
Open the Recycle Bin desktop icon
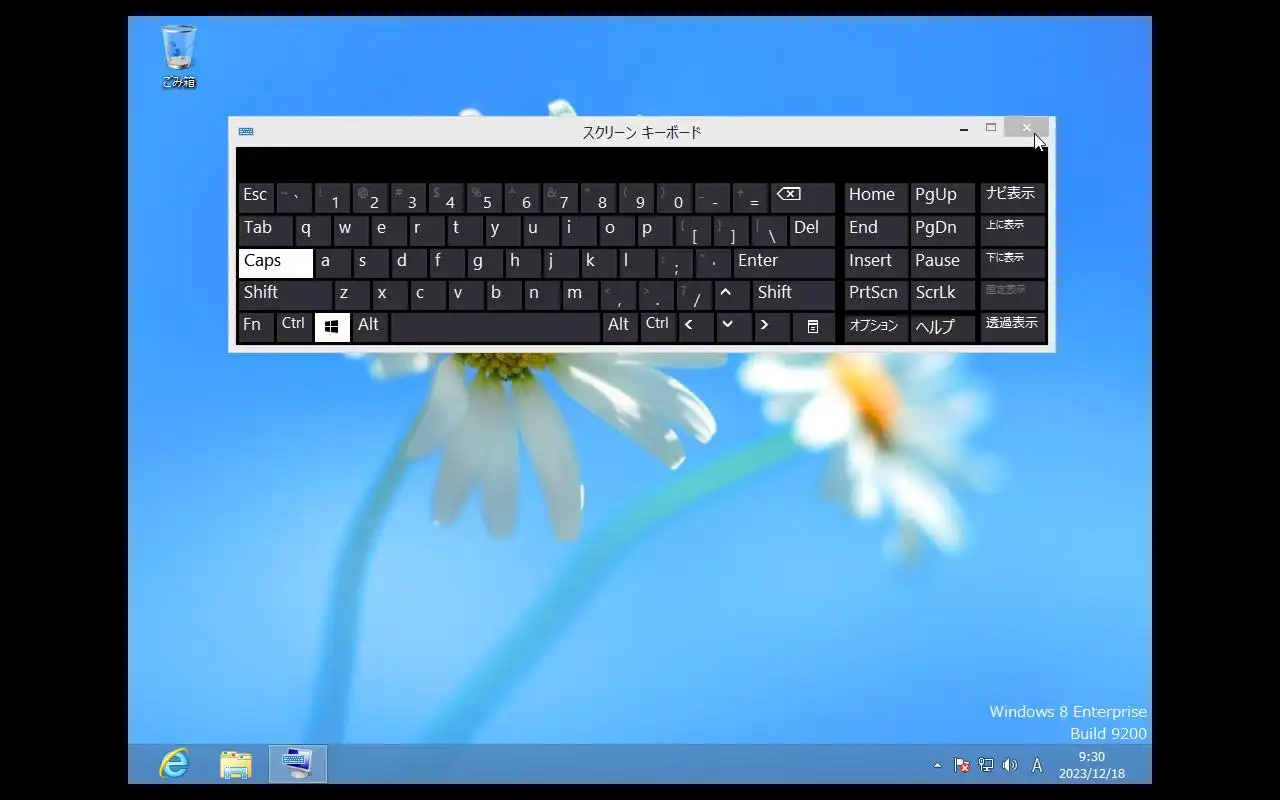click(x=179, y=58)
